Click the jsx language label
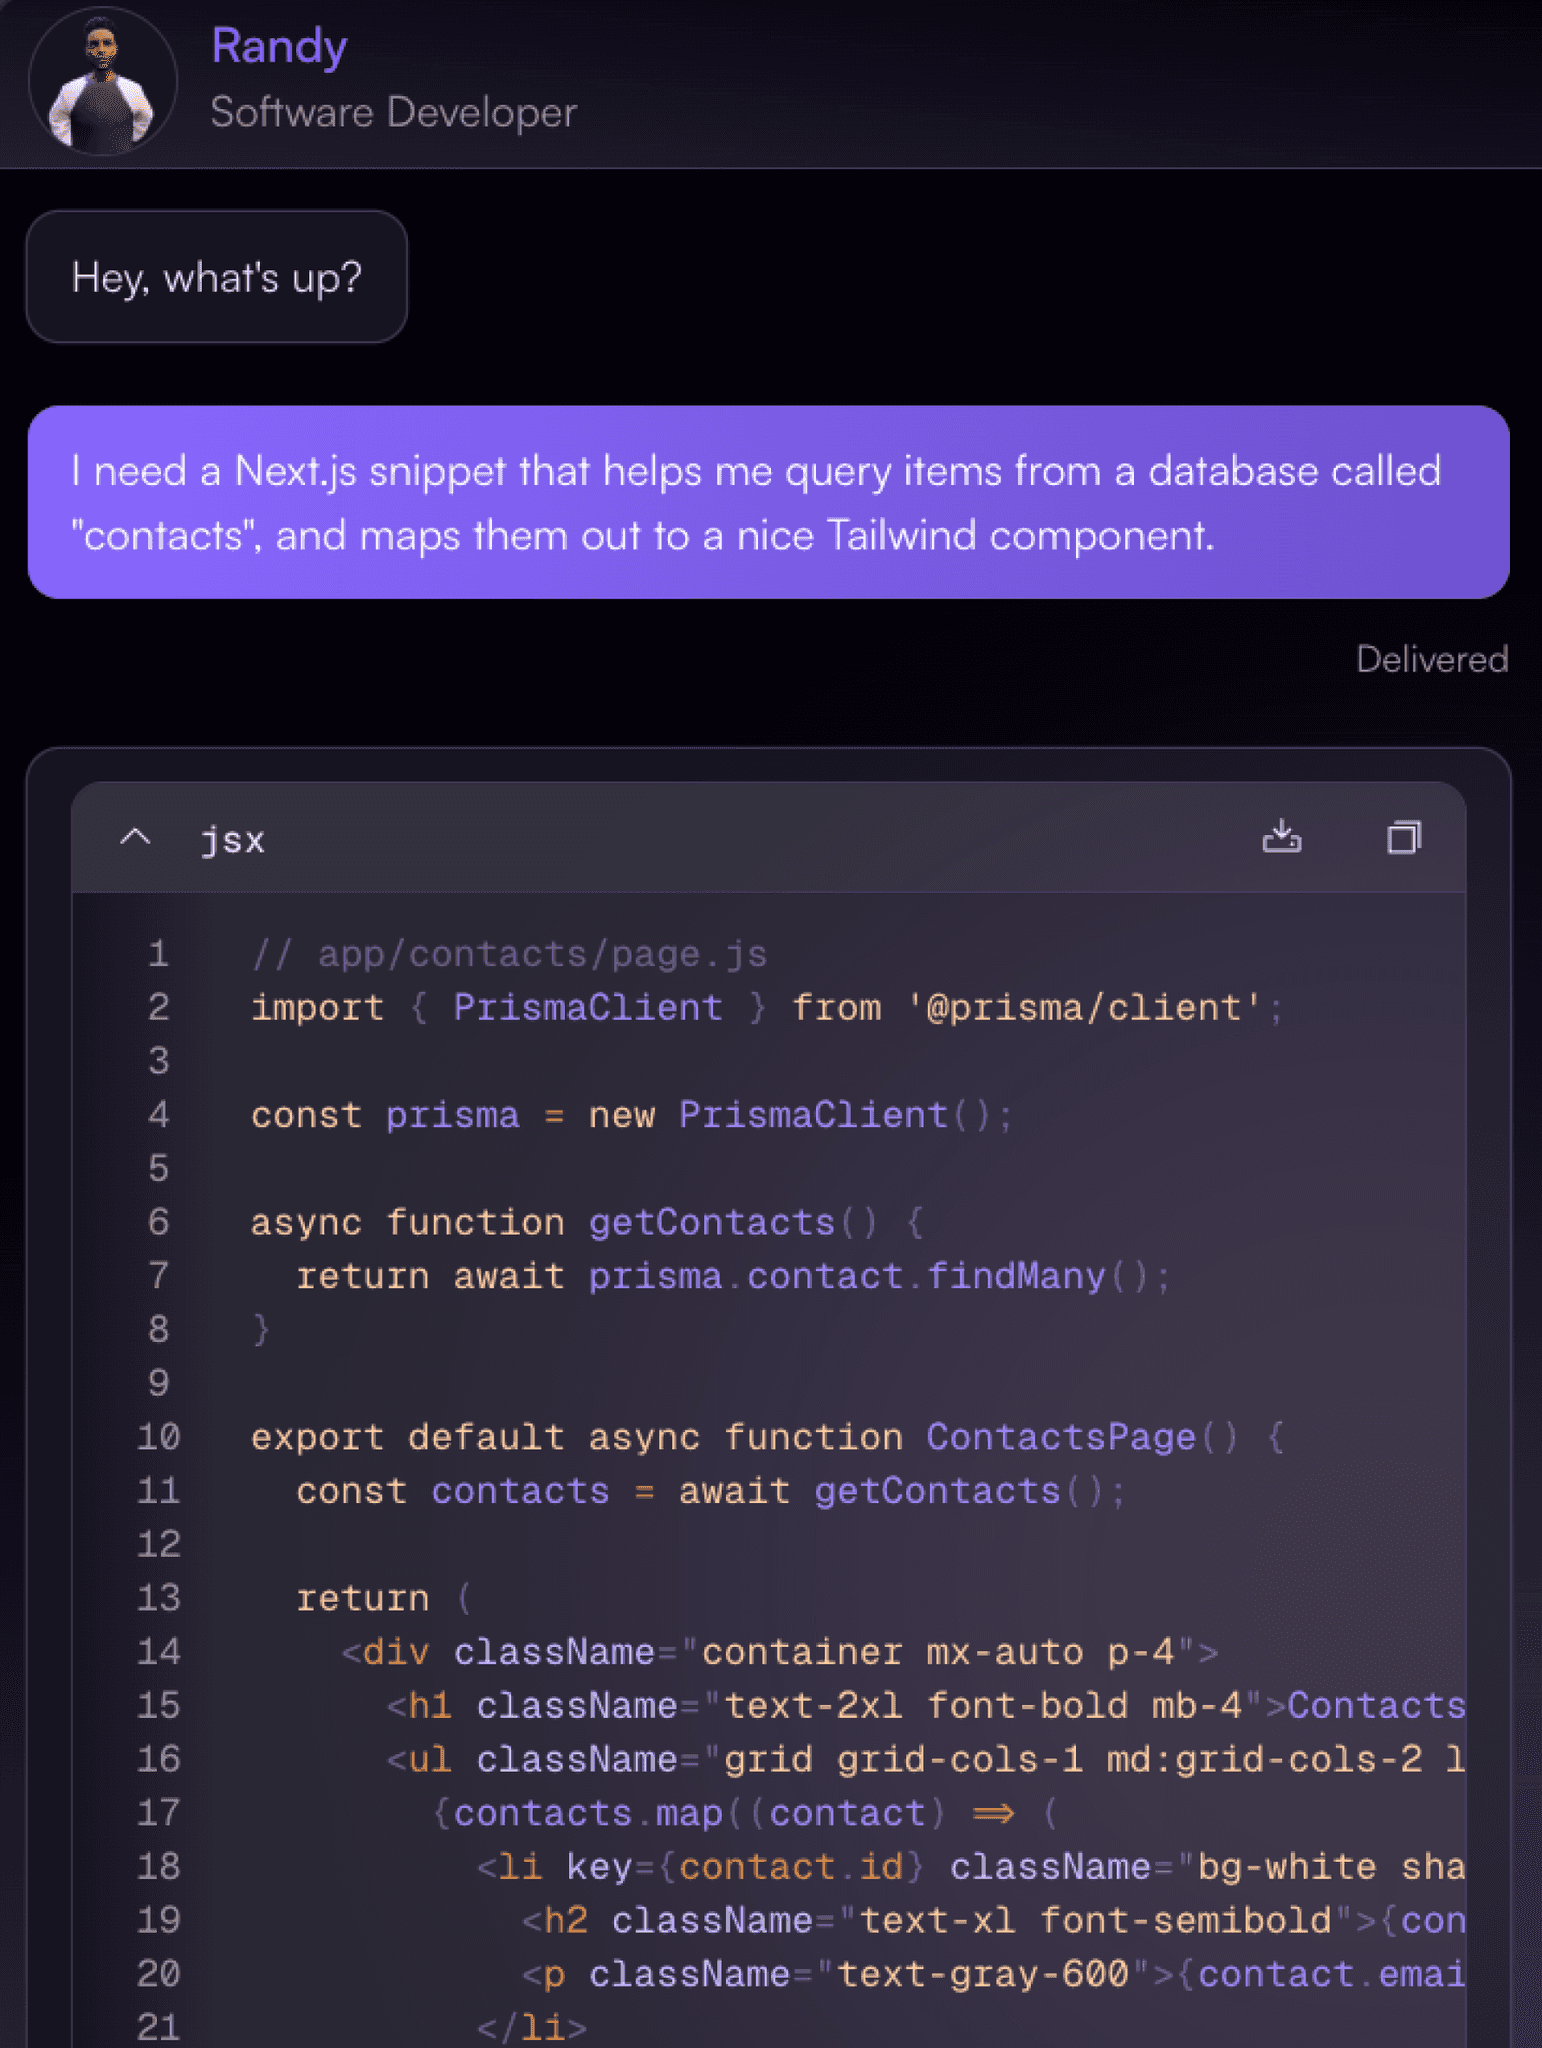Screen dimensions: 1542x2048 (233, 839)
